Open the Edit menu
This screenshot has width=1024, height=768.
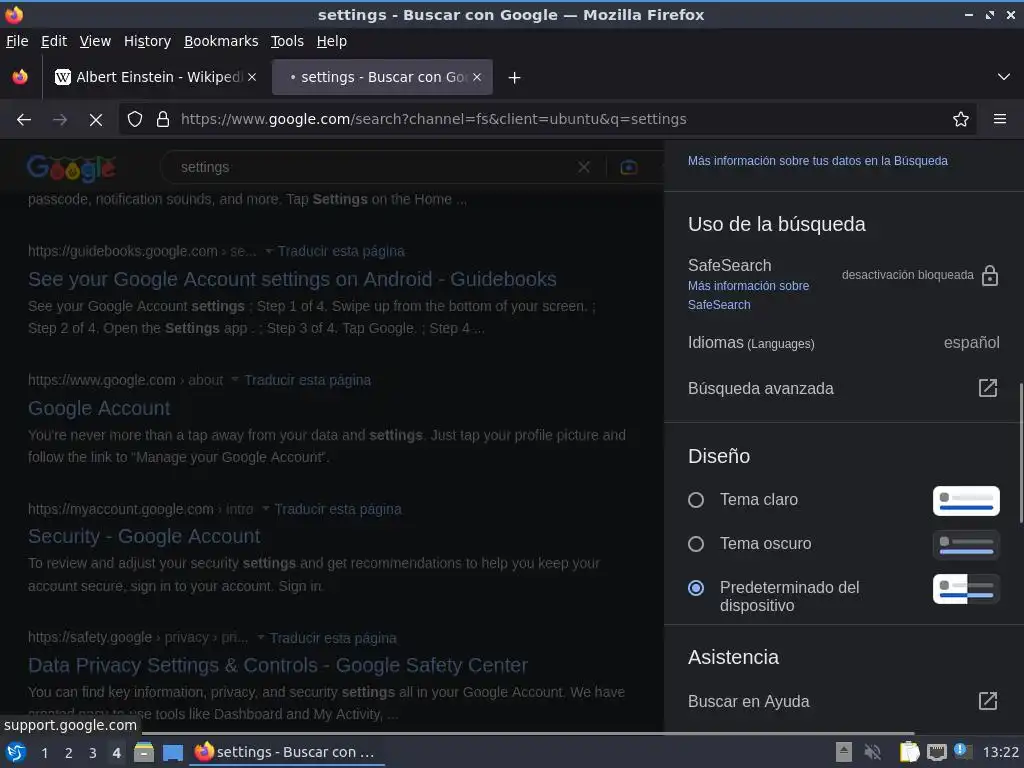click(x=54, y=41)
